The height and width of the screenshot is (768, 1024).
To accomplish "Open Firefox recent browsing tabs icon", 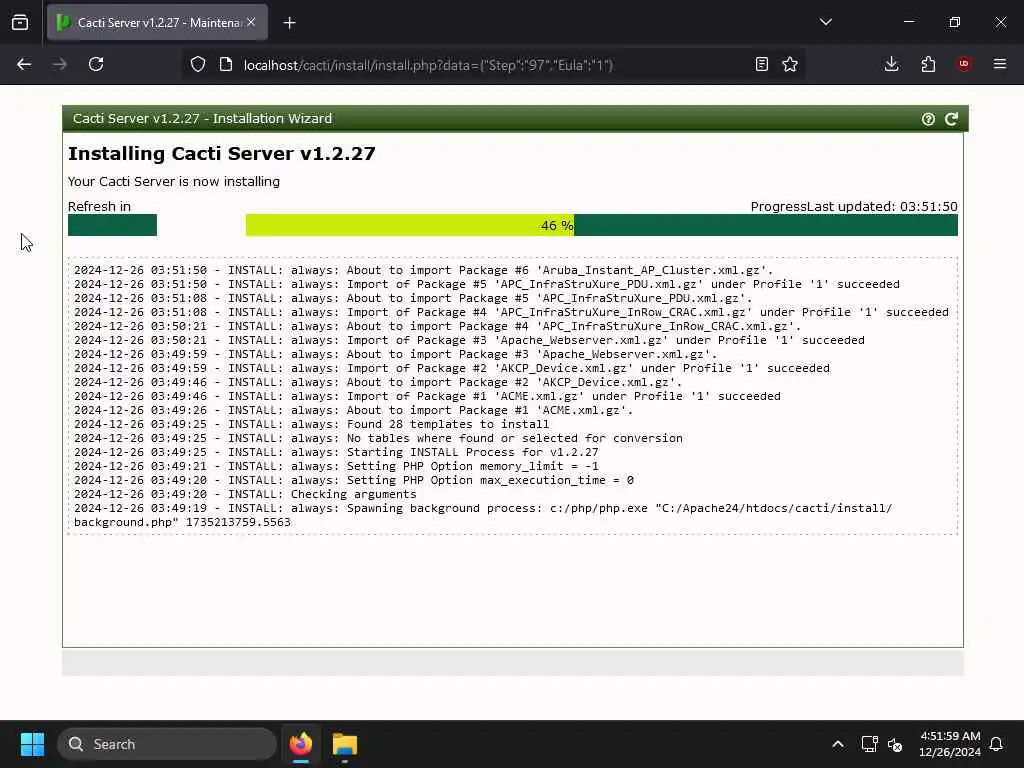I will tap(20, 22).
